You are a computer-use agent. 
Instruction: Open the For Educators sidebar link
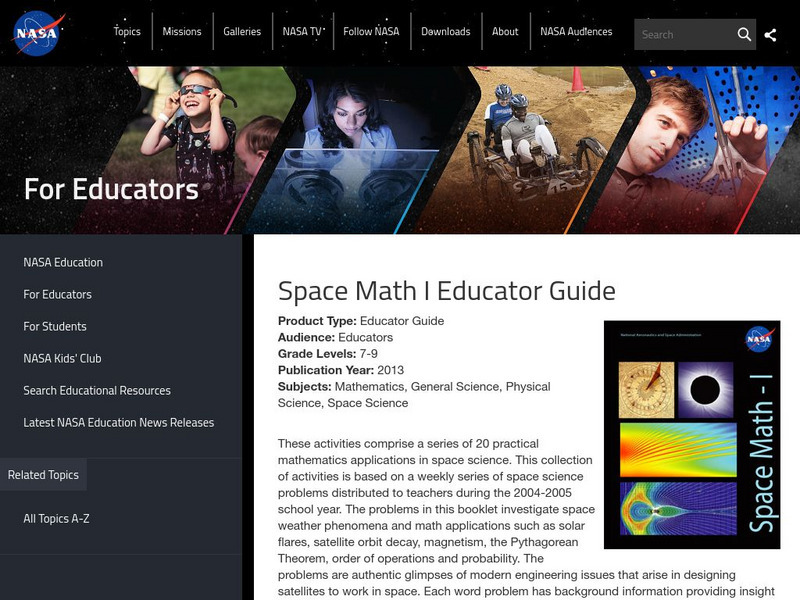coord(57,294)
